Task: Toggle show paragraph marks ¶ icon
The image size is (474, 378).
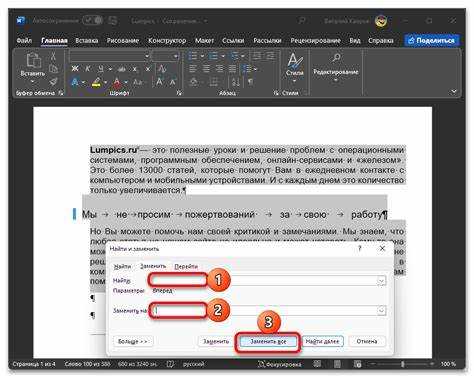Action: point(250,82)
